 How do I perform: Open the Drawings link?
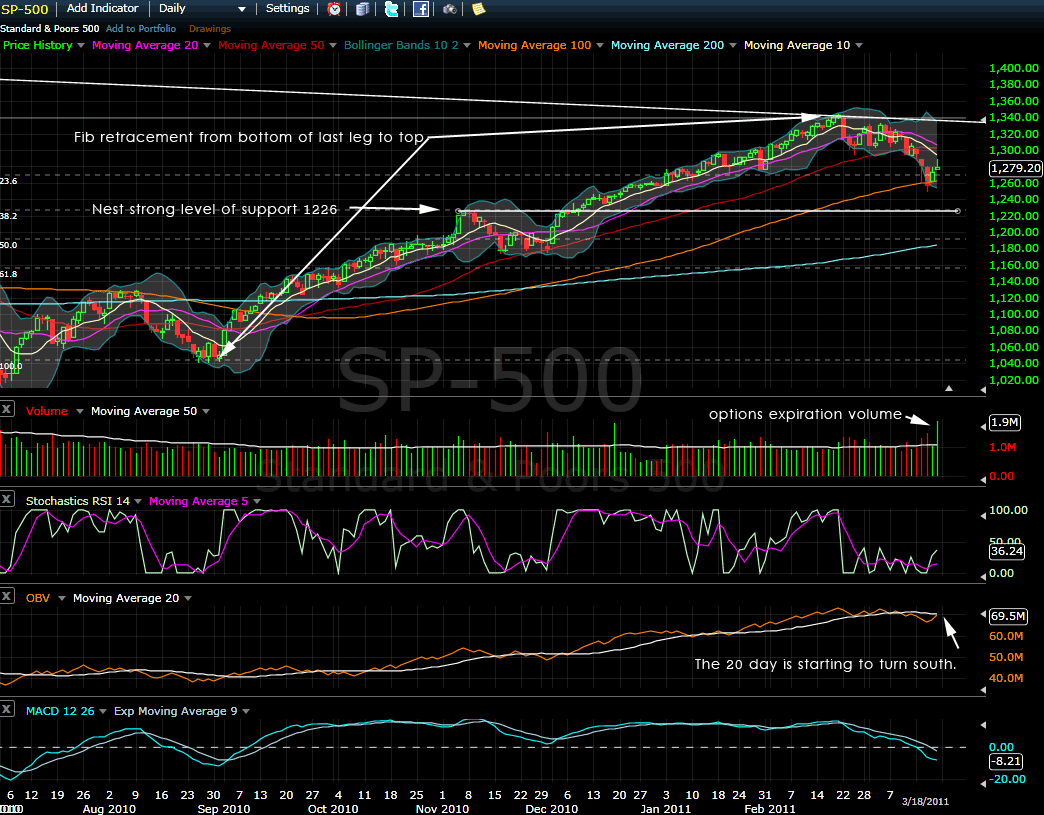point(210,29)
